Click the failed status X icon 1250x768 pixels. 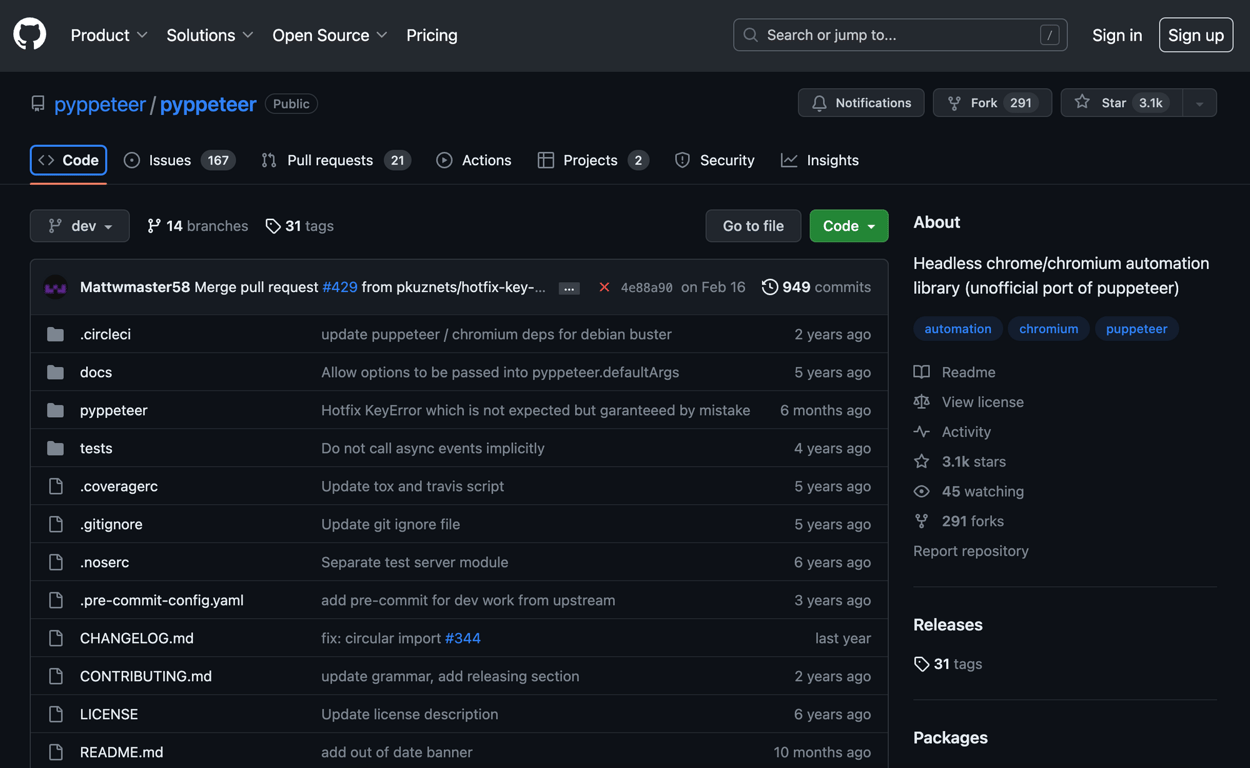604,287
